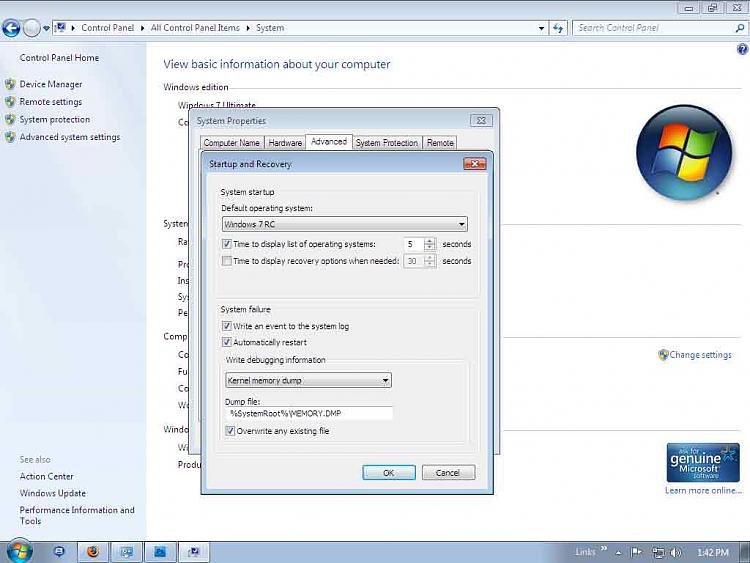Open Control Panel Home link
The image size is (750, 563).
coord(59,57)
